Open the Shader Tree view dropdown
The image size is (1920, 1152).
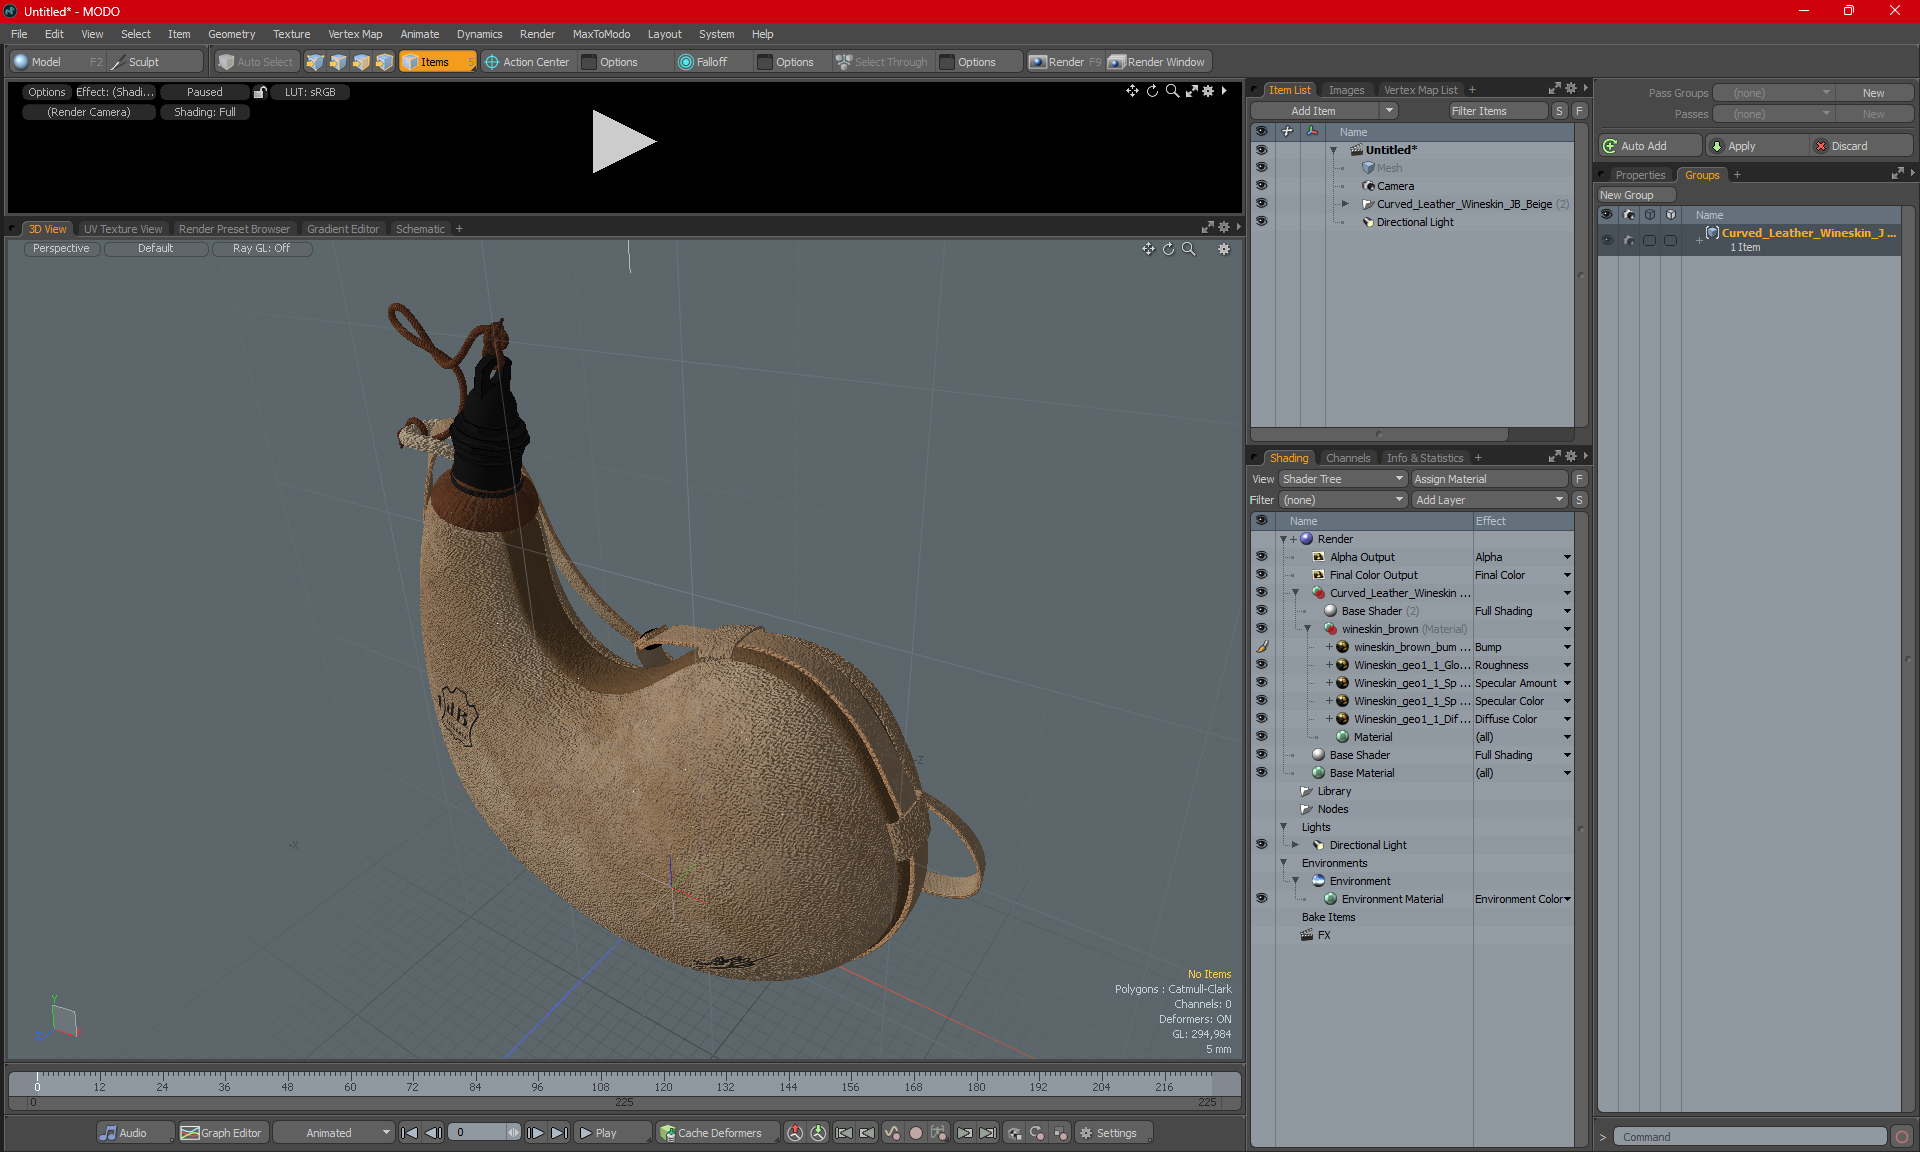click(x=1343, y=479)
